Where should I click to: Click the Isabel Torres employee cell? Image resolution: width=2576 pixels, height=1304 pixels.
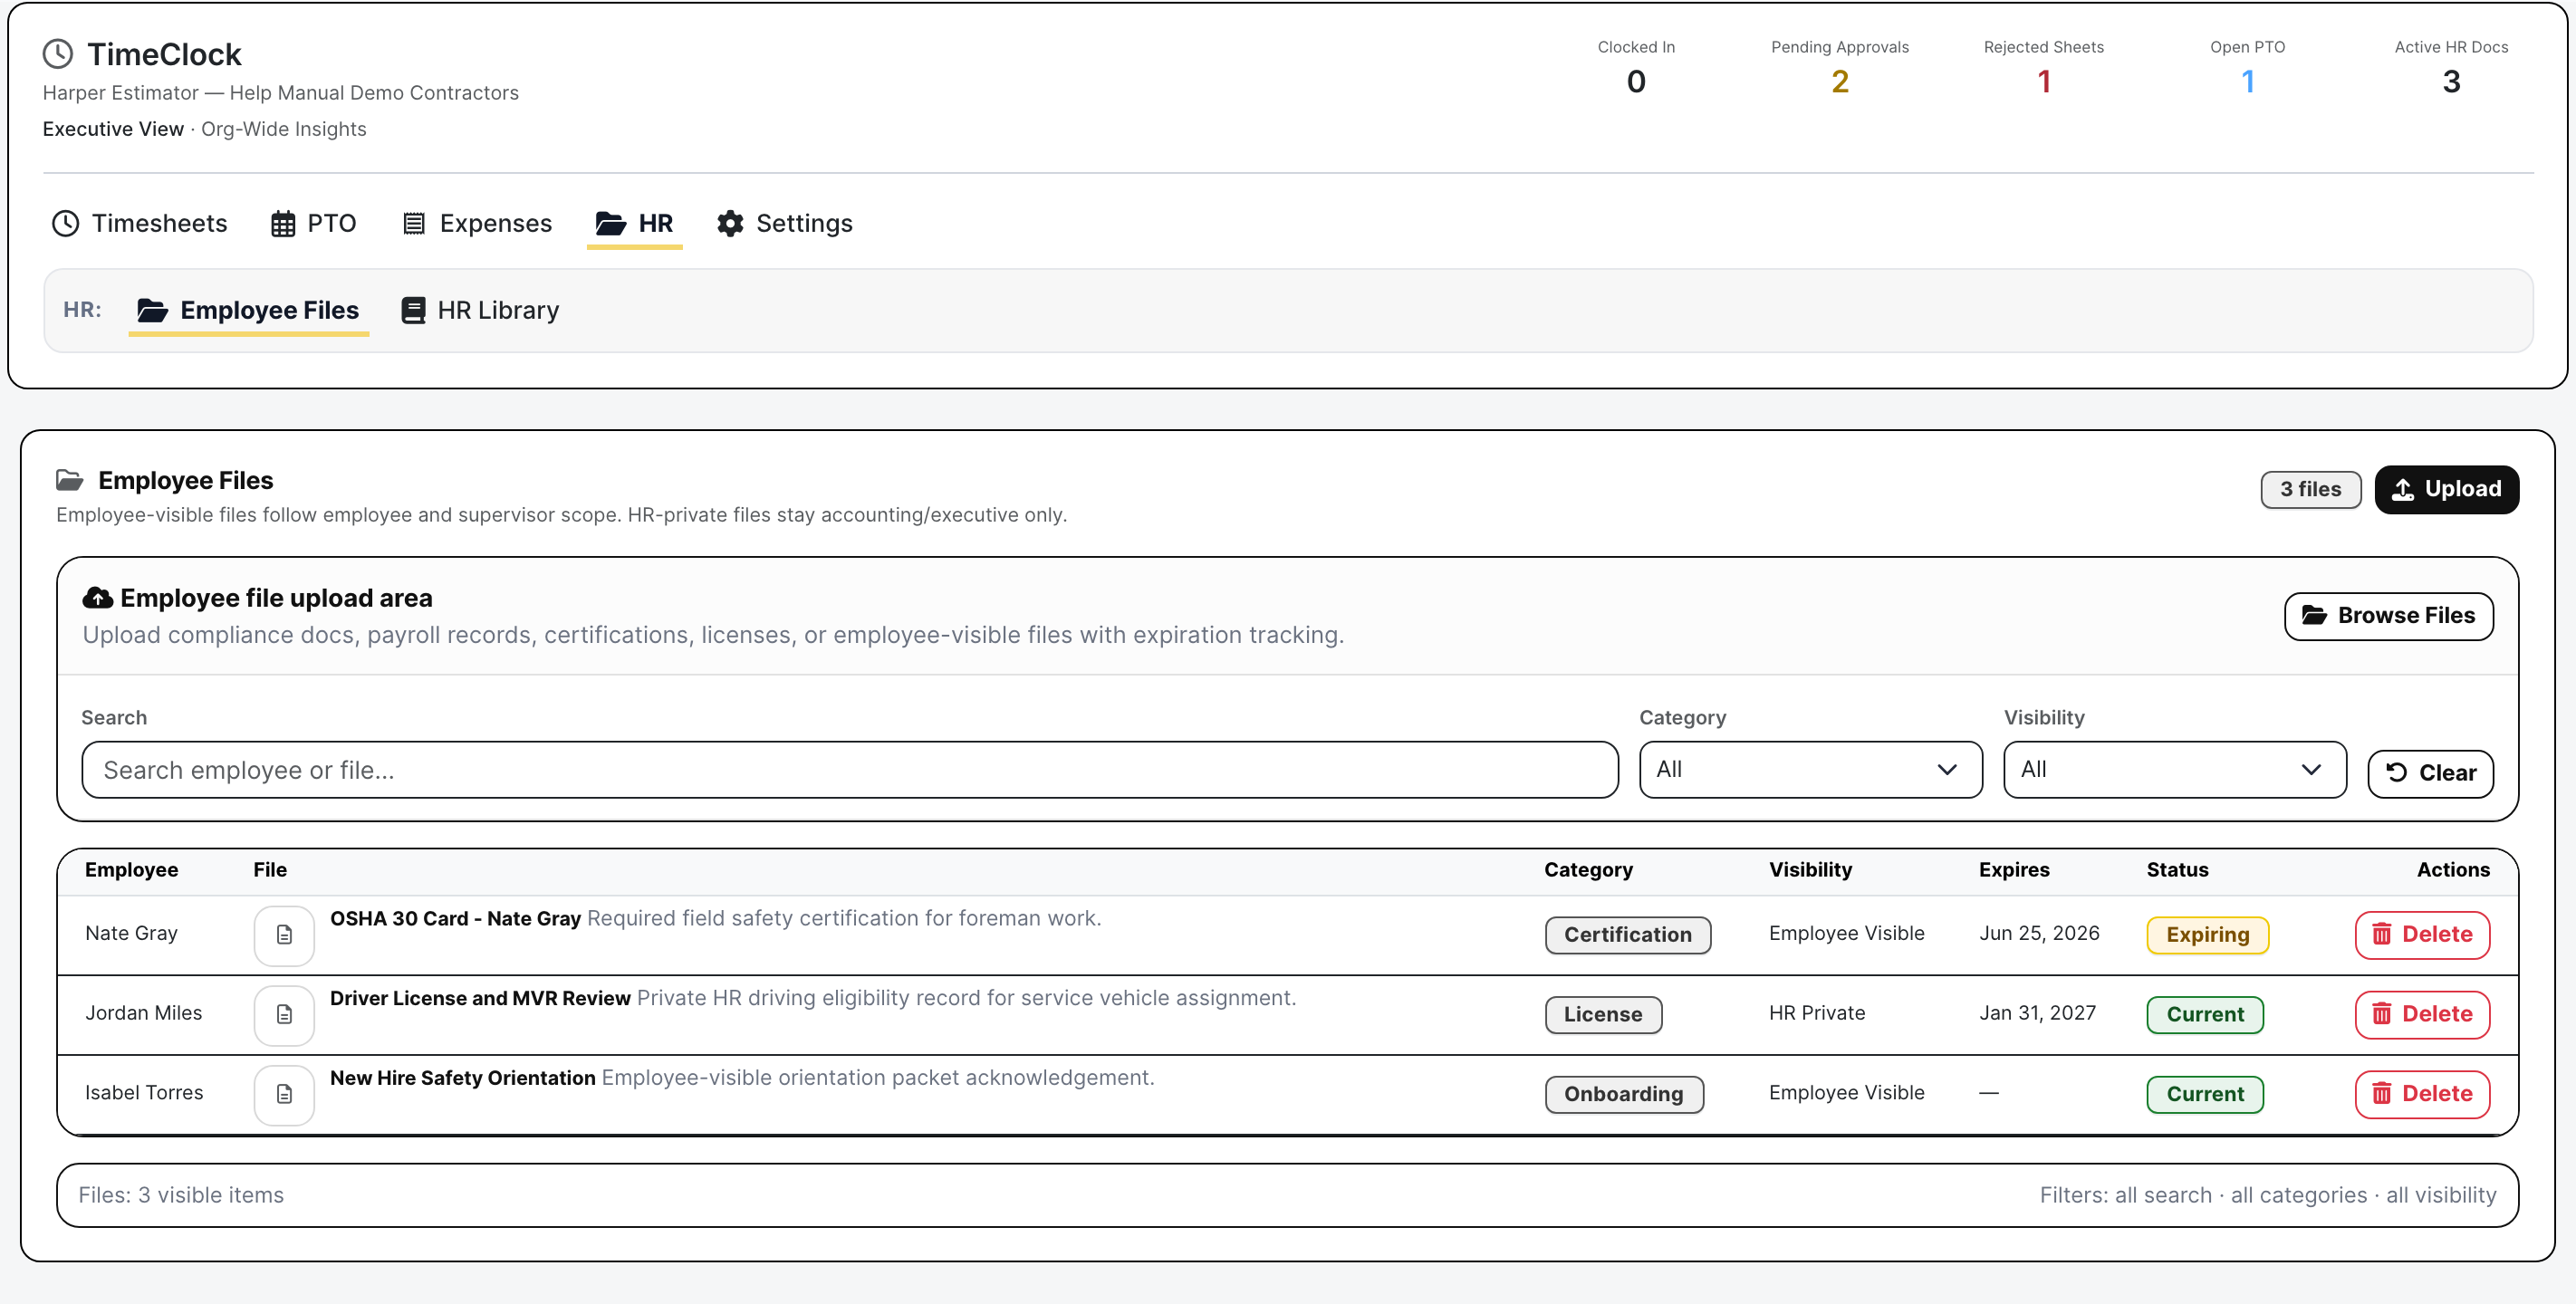[x=144, y=1093]
